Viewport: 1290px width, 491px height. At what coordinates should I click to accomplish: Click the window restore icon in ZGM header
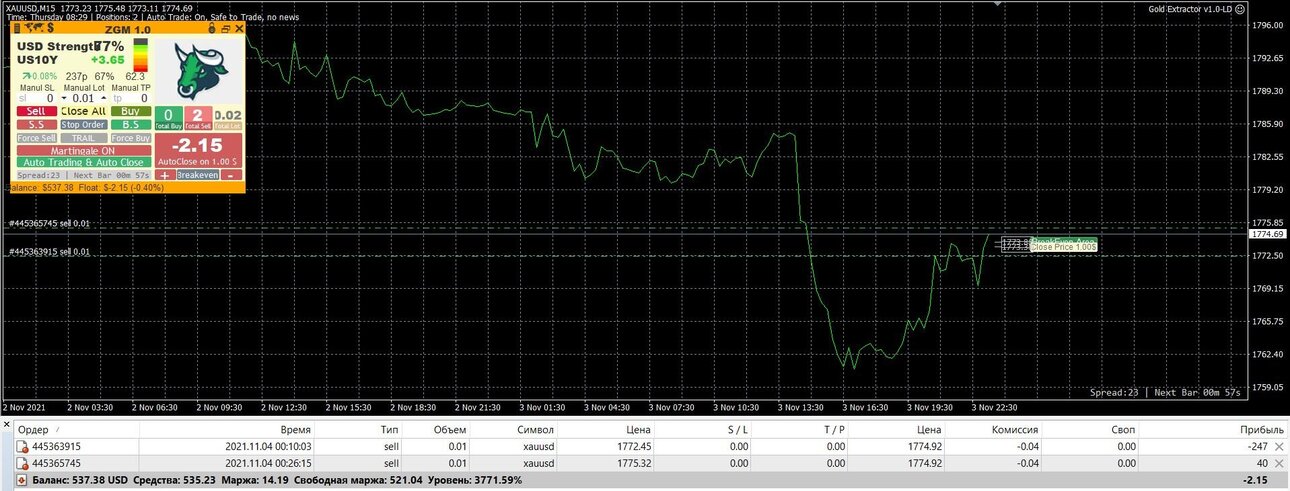point(225,28)
